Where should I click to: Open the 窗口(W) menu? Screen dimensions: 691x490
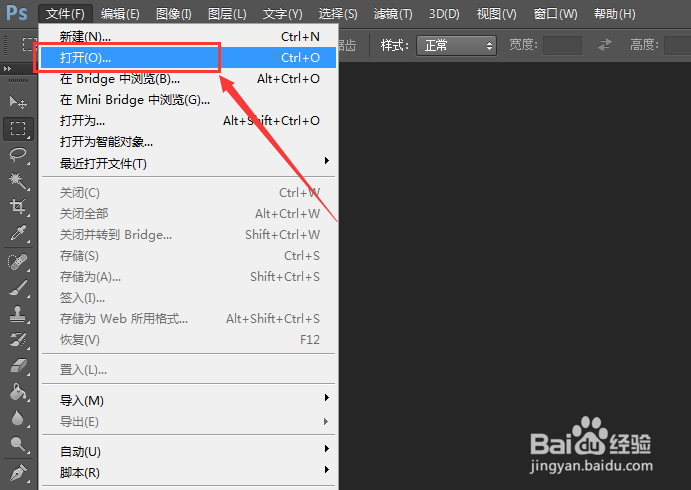[x=555, y=14]
